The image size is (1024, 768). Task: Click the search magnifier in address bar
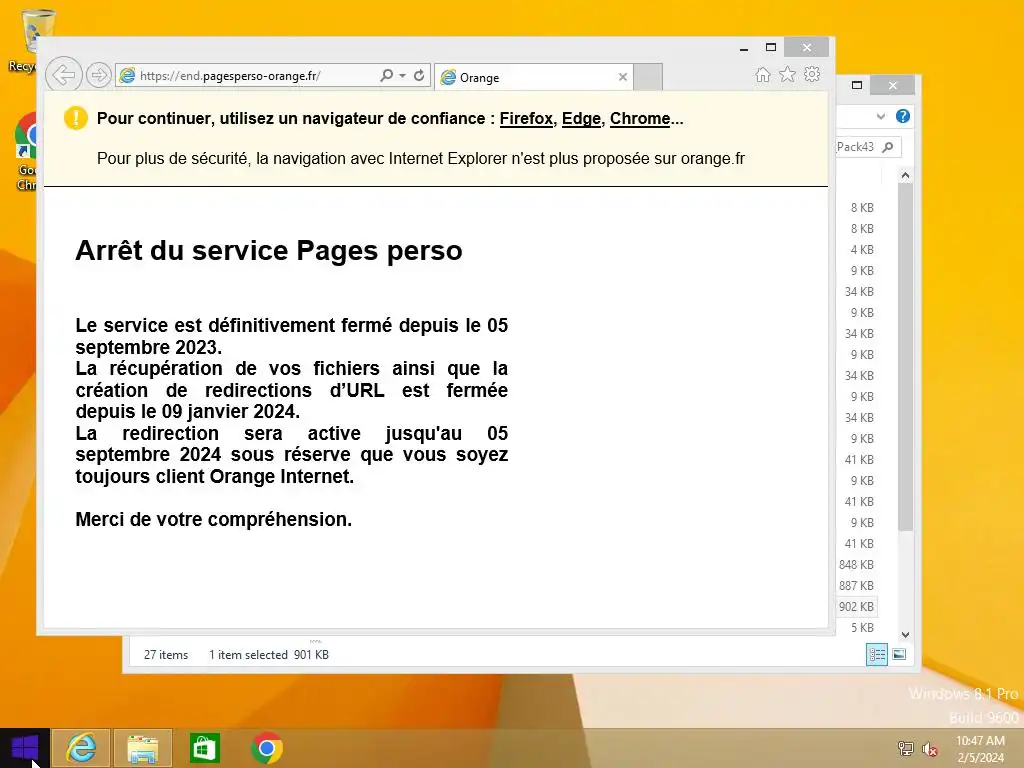(x=386, y=76)
